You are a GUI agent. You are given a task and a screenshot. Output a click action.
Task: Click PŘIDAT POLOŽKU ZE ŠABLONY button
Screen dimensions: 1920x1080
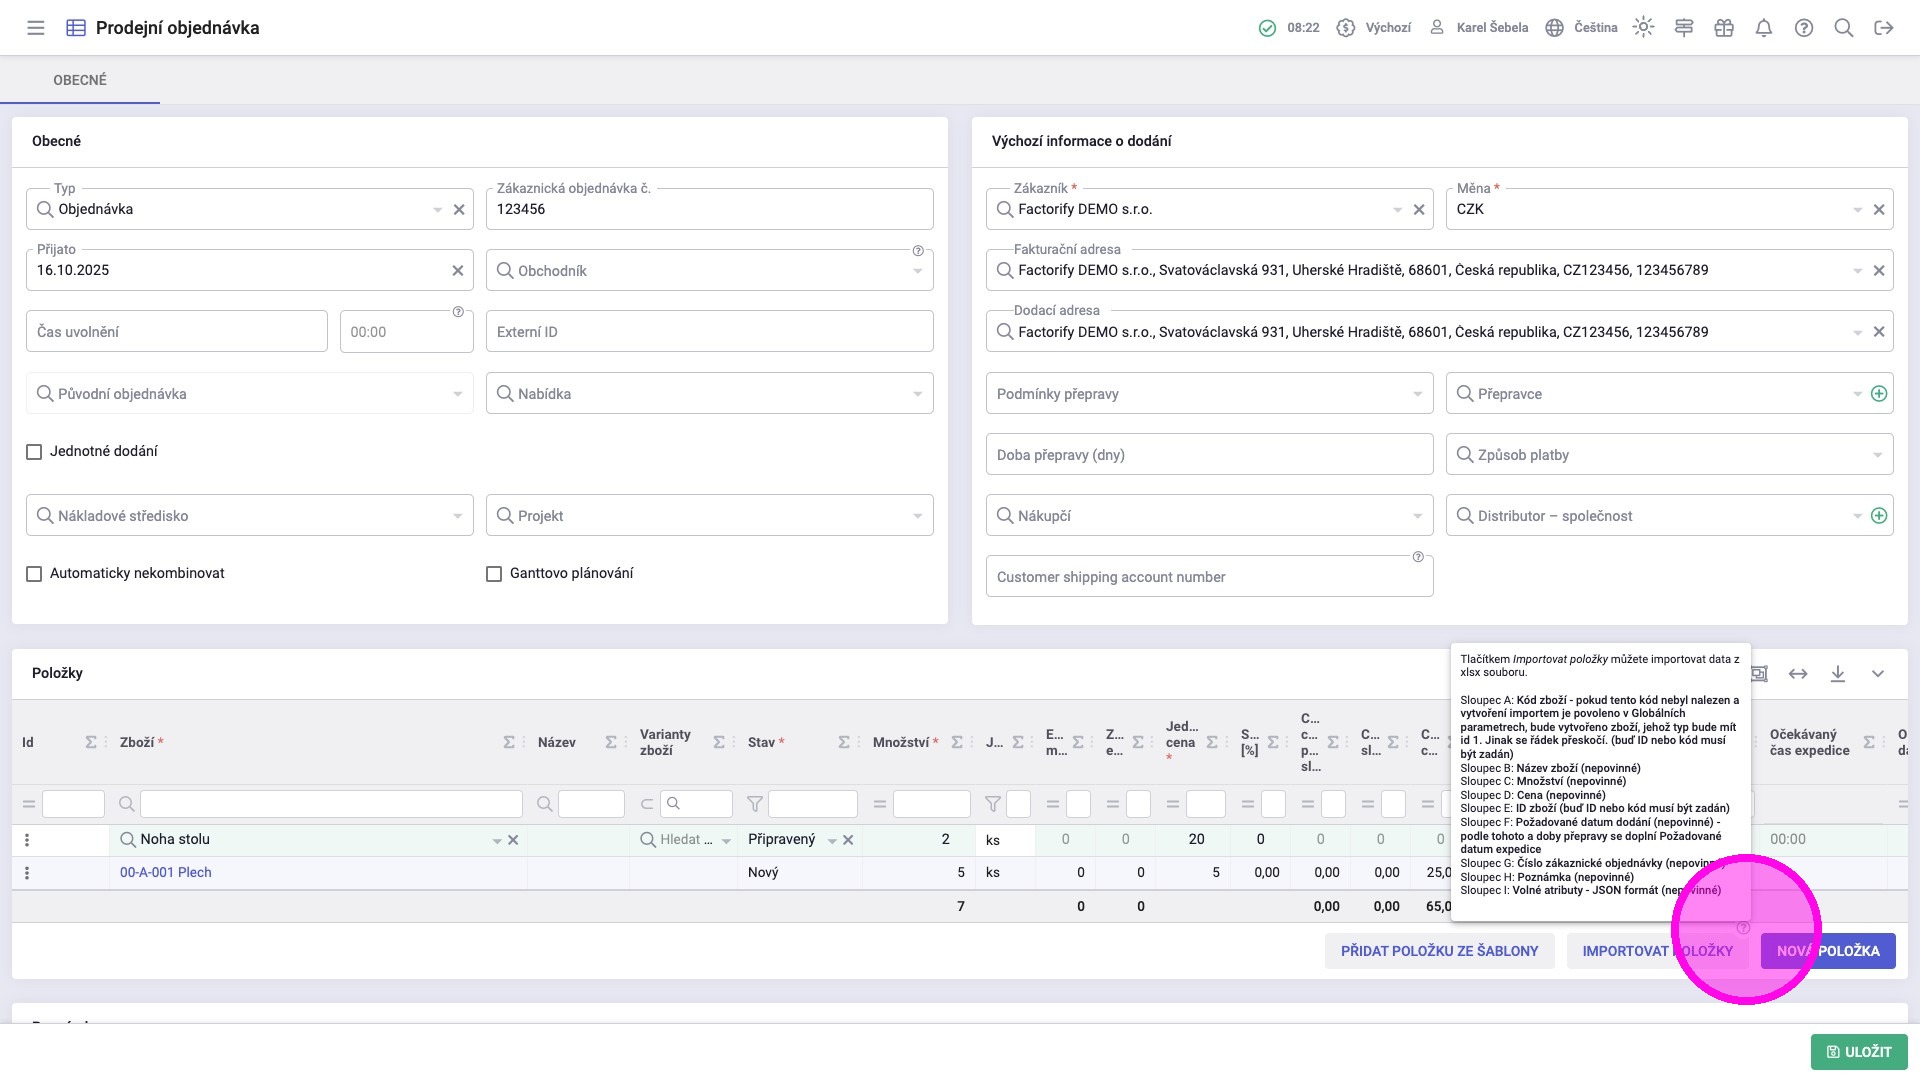click(1439, 951)
